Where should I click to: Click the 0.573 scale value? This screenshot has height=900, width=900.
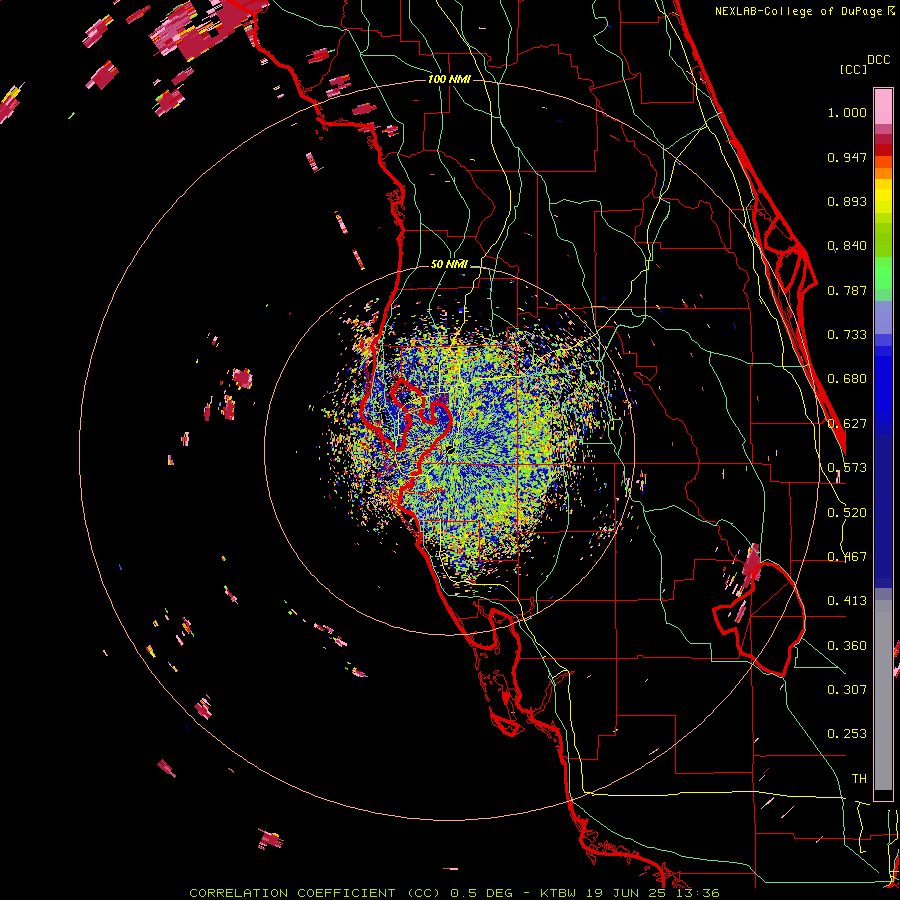click(847, 468)
